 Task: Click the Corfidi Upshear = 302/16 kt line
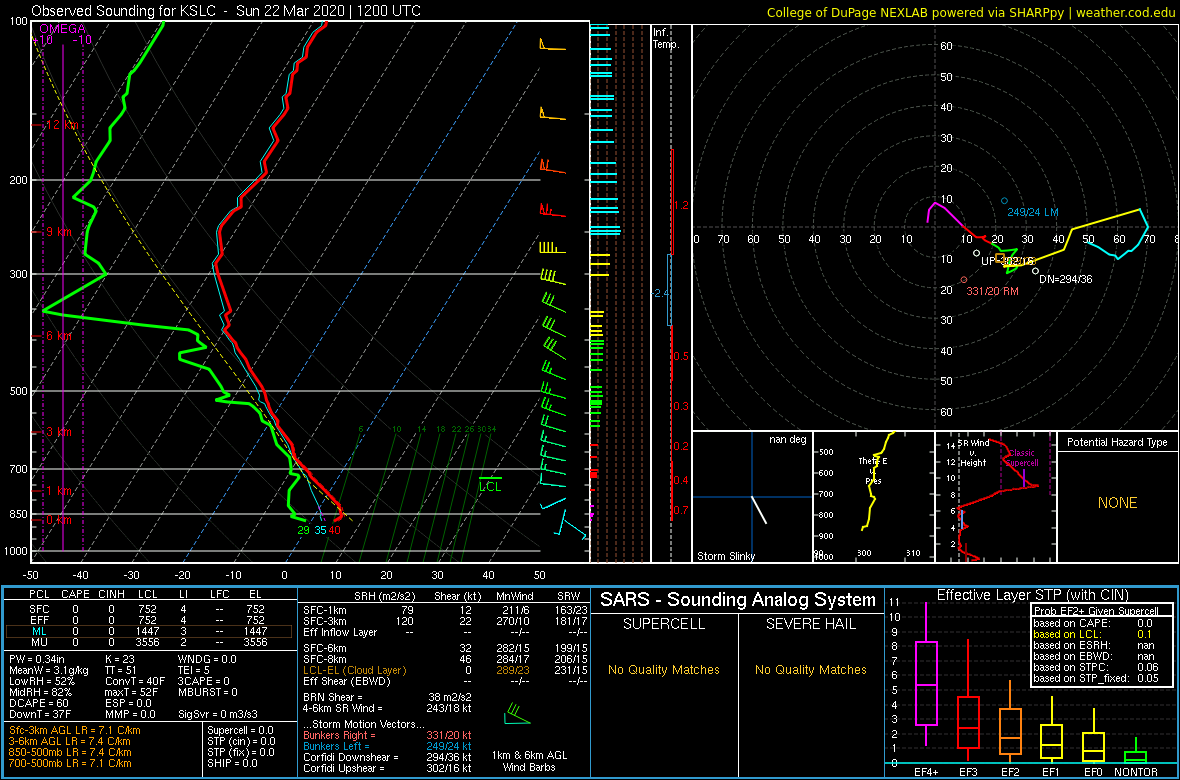coord(387,768)
